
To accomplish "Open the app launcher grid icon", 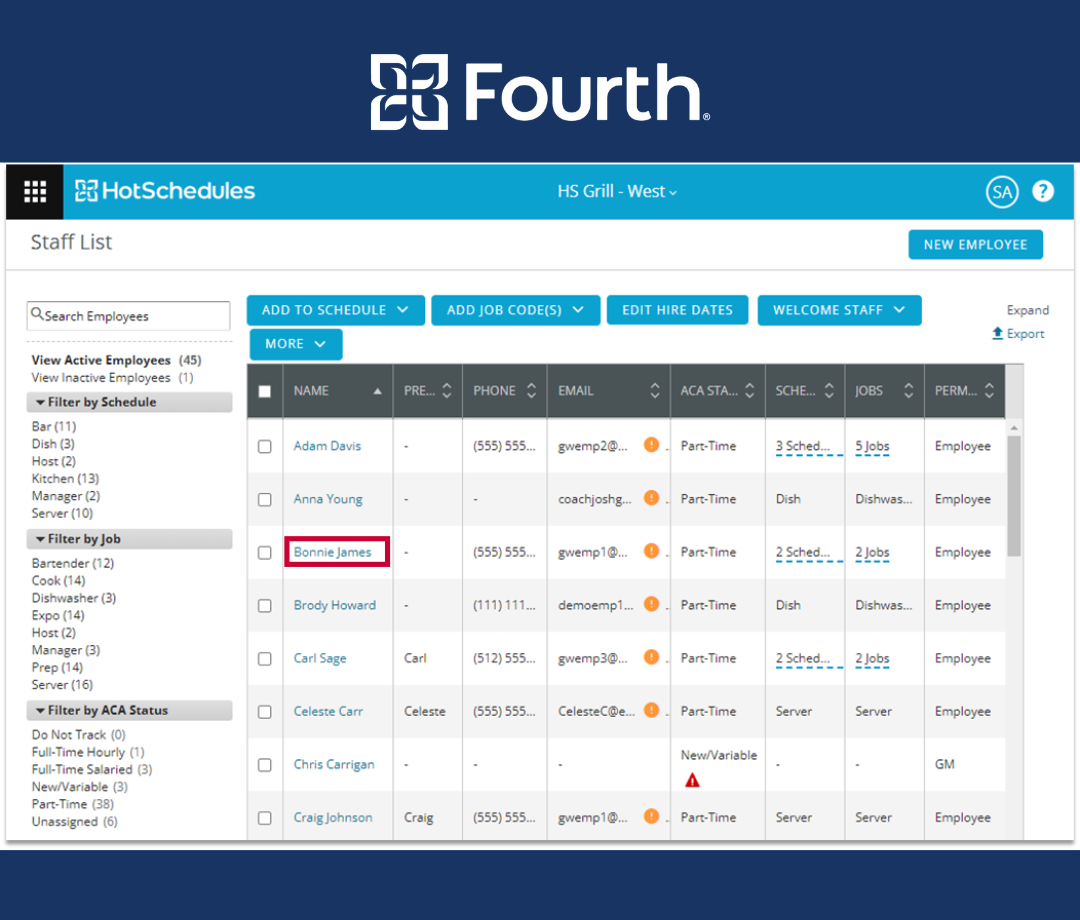I will point(35,191).
